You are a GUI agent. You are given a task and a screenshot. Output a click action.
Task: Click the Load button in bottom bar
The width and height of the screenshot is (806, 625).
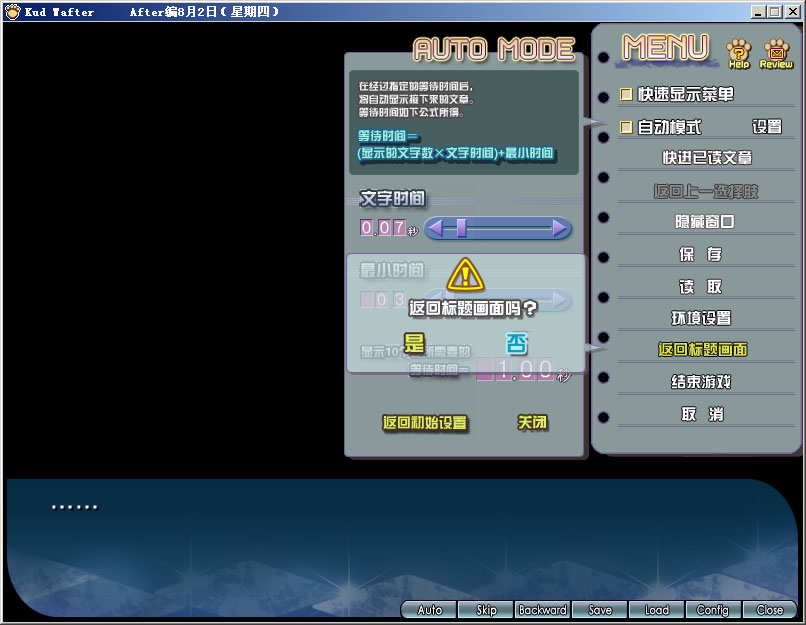click(x=657, y=610)
